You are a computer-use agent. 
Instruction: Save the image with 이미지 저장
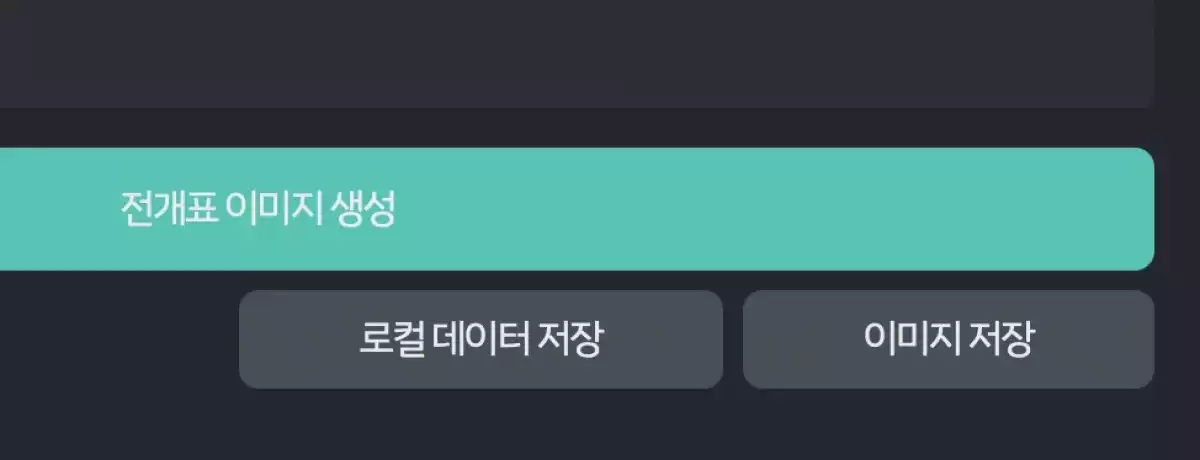948,339
